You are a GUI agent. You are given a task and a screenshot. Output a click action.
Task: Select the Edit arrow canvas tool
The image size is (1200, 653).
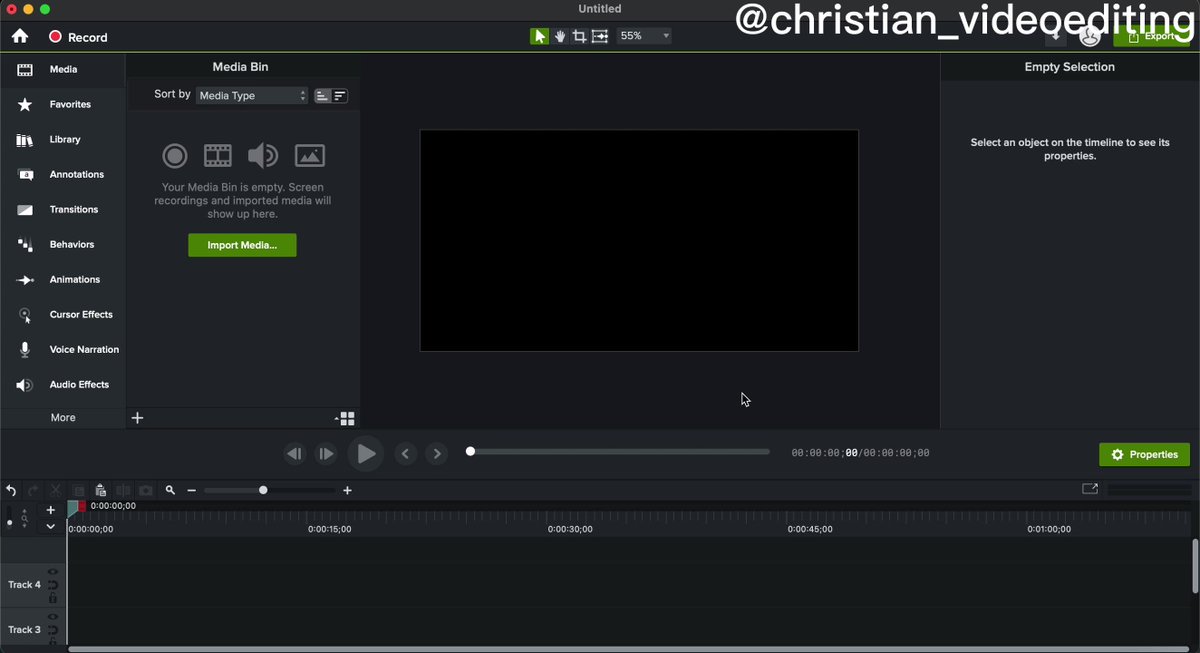tap(540, 36)
